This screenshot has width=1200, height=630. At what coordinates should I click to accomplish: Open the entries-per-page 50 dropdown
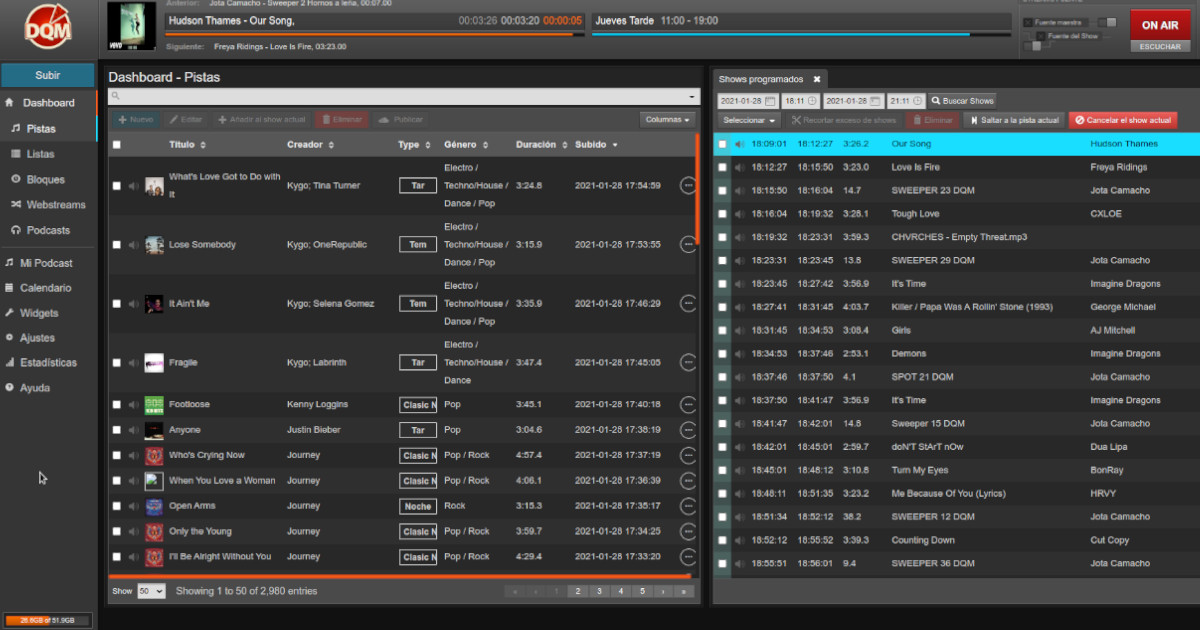(151, 591)
